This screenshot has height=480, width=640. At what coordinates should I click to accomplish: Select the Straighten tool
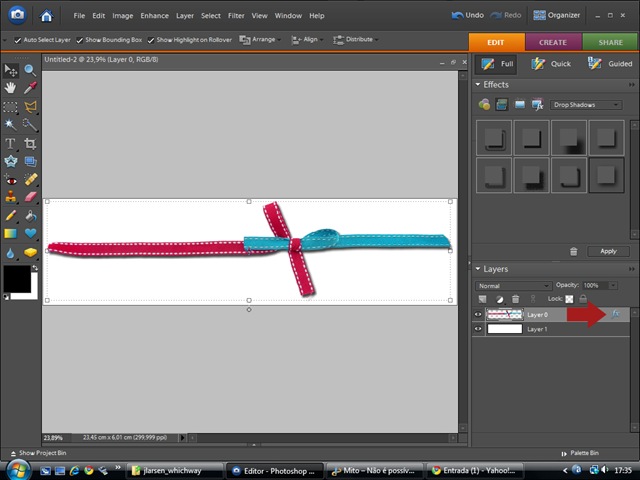pos(30,161)
